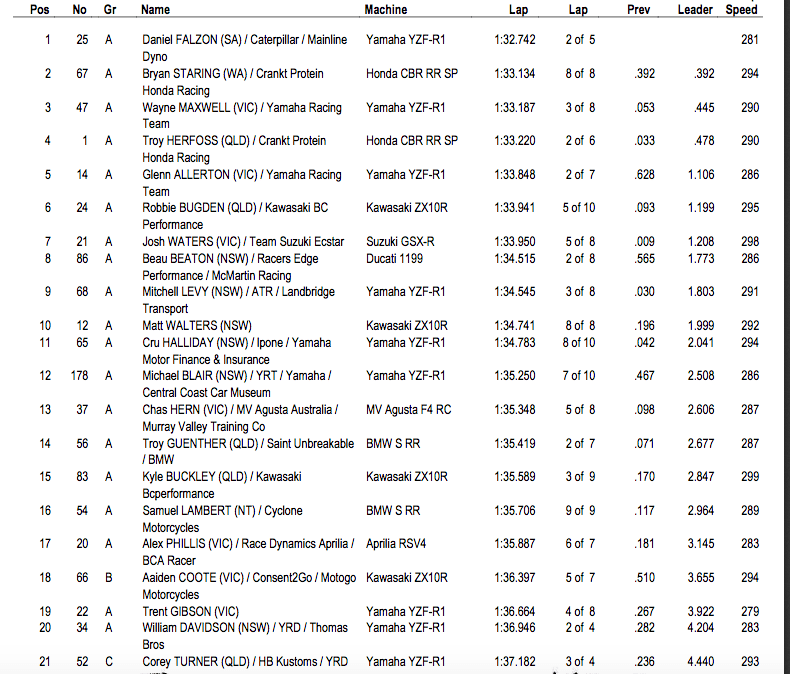Screen dimensions: 790x674
Task: Click the Prev column header
Action: pyautogui.click(x=638, y=10)
